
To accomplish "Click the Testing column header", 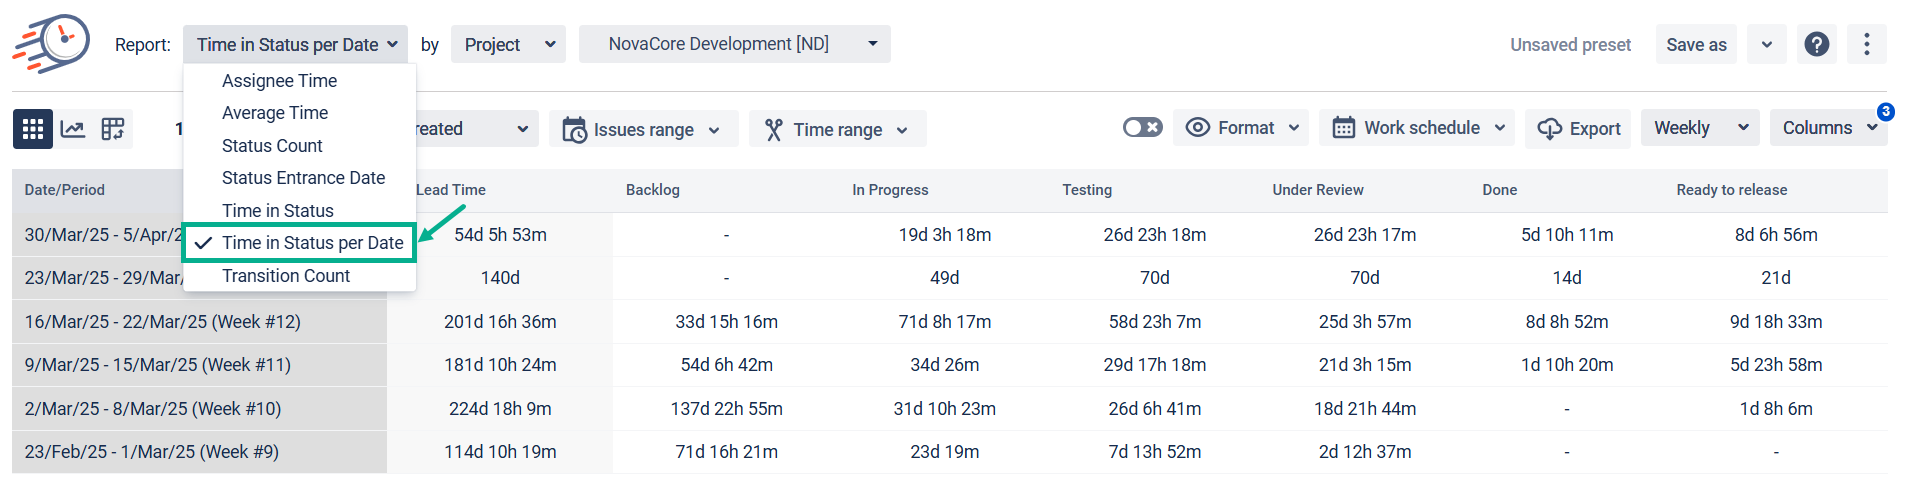I will click(1086, 190).
